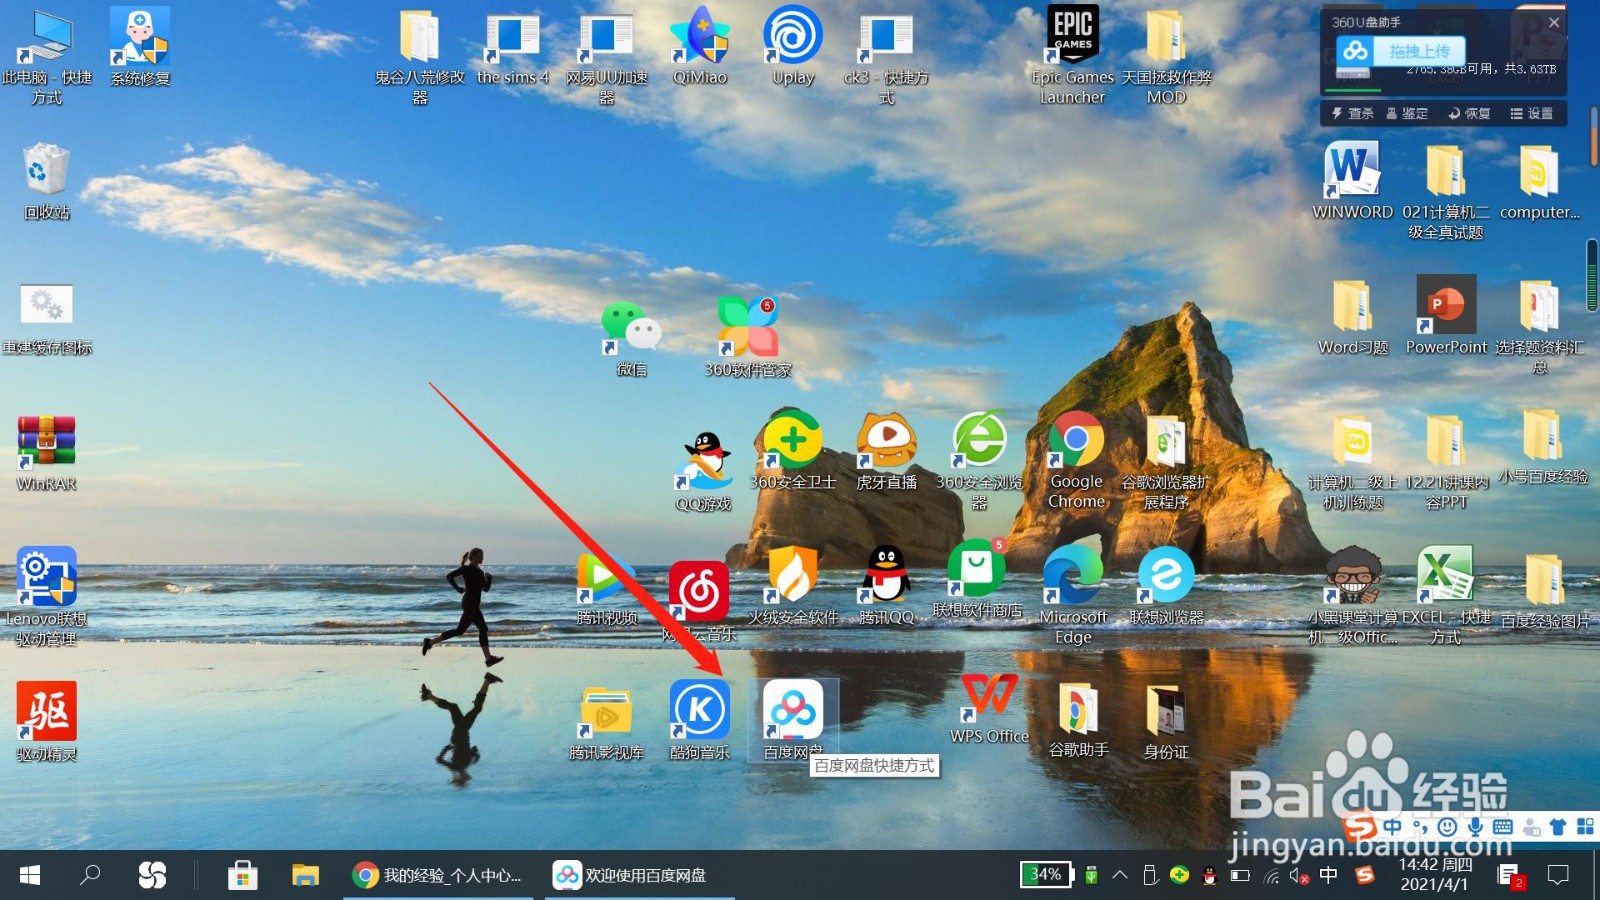Click 查杀 in 360U盘助手 panel
The width and height of the screenshot is (1600, 900).
coord(1353,114)
